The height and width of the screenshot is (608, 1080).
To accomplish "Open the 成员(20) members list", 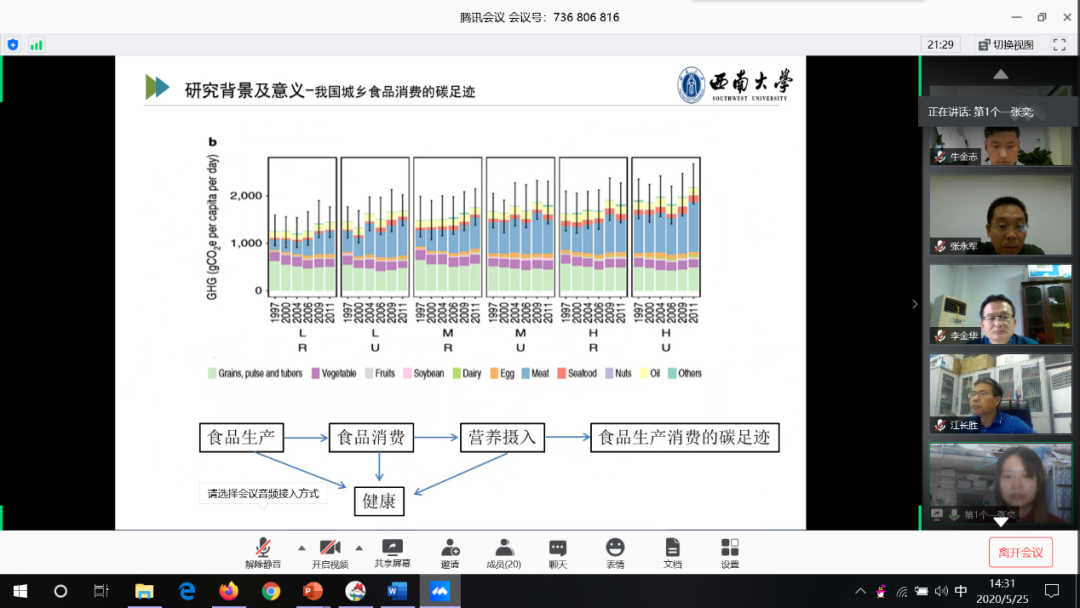I will [x=504, y=548].
